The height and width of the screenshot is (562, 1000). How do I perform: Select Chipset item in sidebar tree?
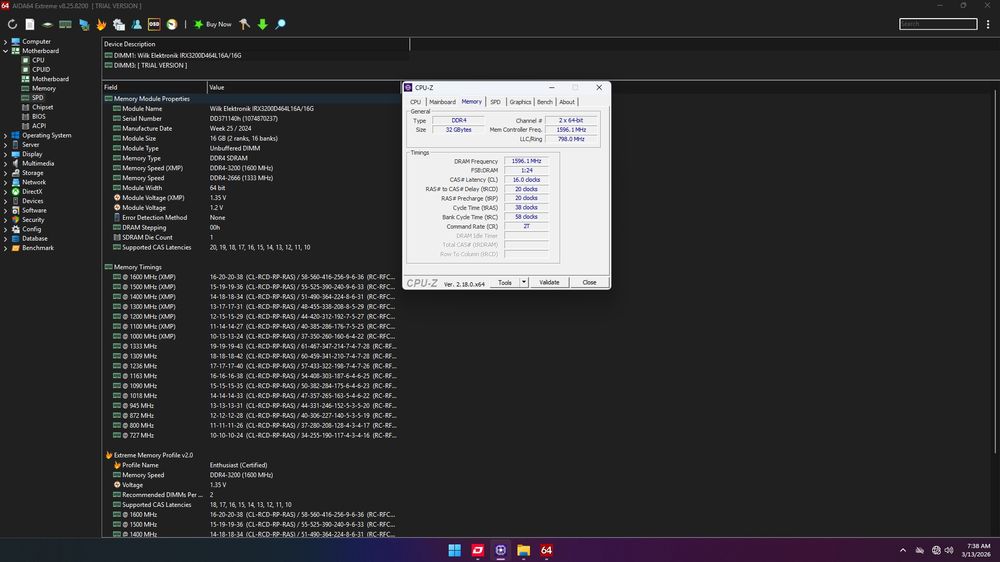pos(42,107)
